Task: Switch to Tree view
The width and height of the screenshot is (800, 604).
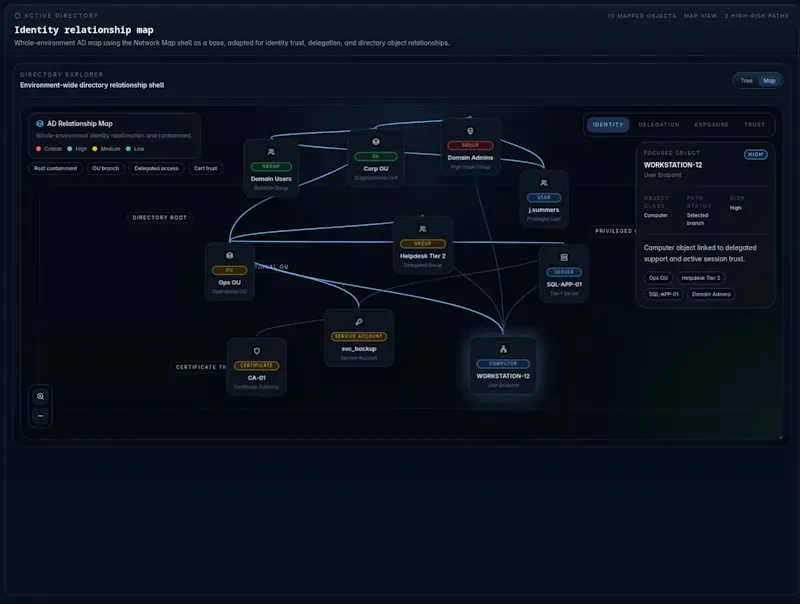Action: (746, 81)
